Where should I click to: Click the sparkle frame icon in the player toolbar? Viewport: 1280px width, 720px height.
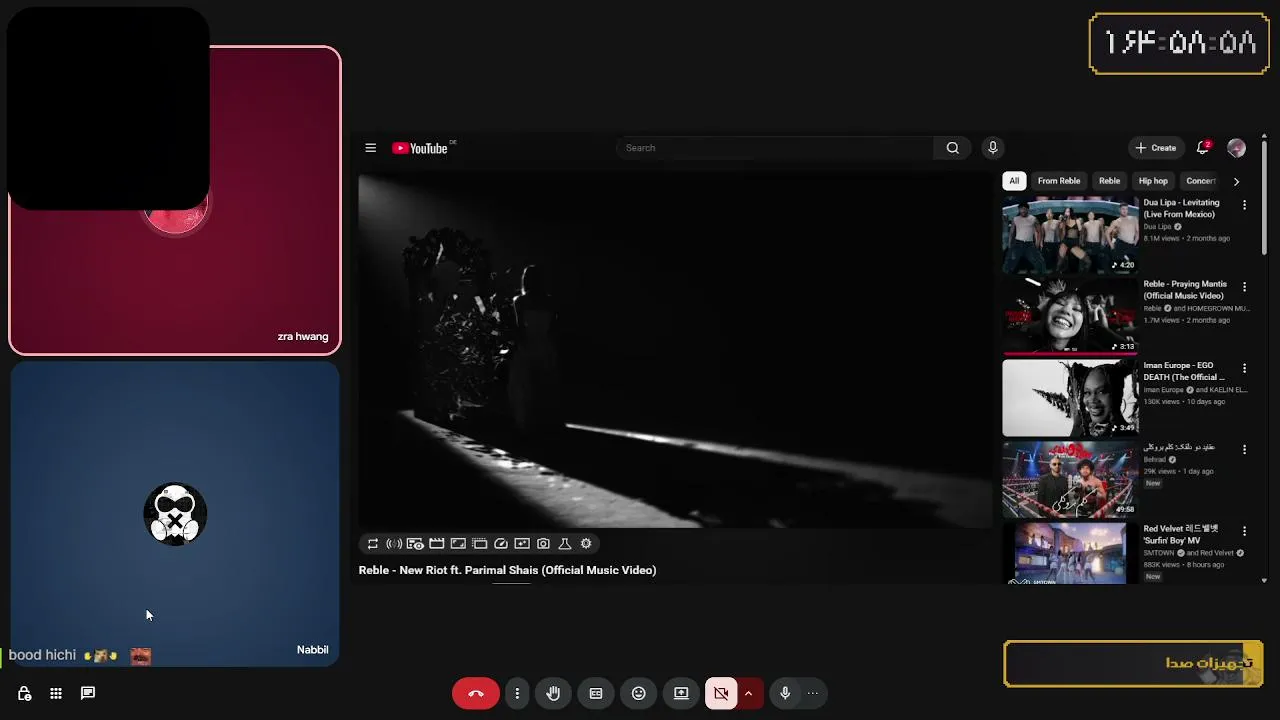point(522,544)
